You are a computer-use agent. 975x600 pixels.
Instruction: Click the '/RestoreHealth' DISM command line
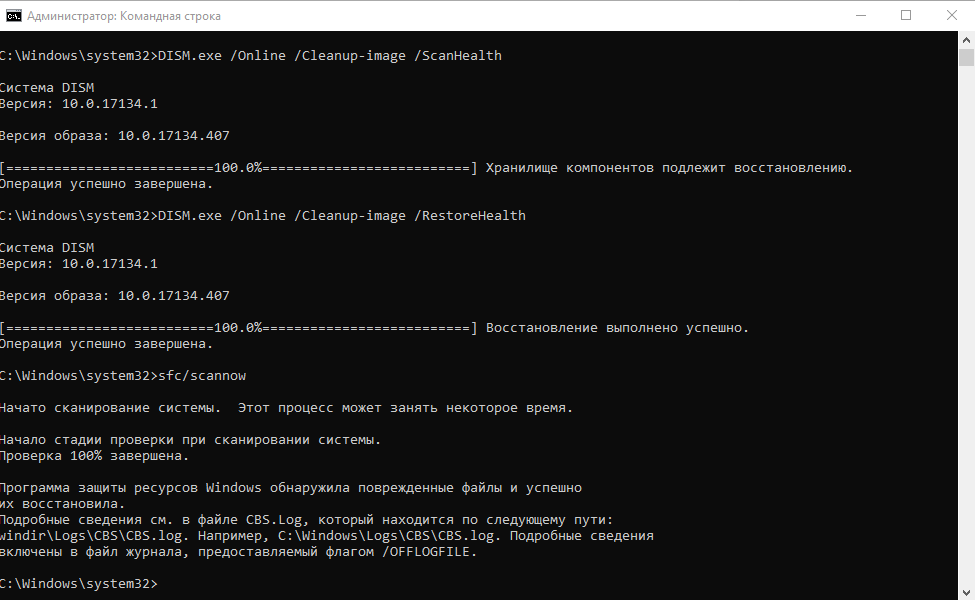pyautogui.click(x=262, y=216)
